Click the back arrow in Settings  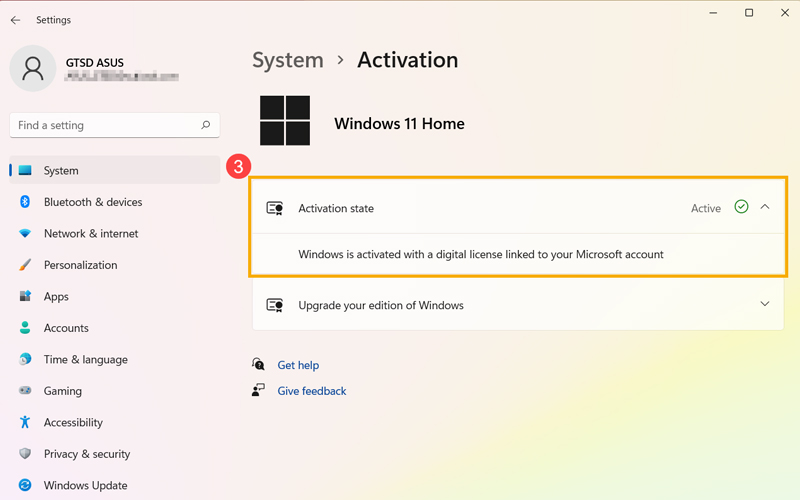(15, 20)
